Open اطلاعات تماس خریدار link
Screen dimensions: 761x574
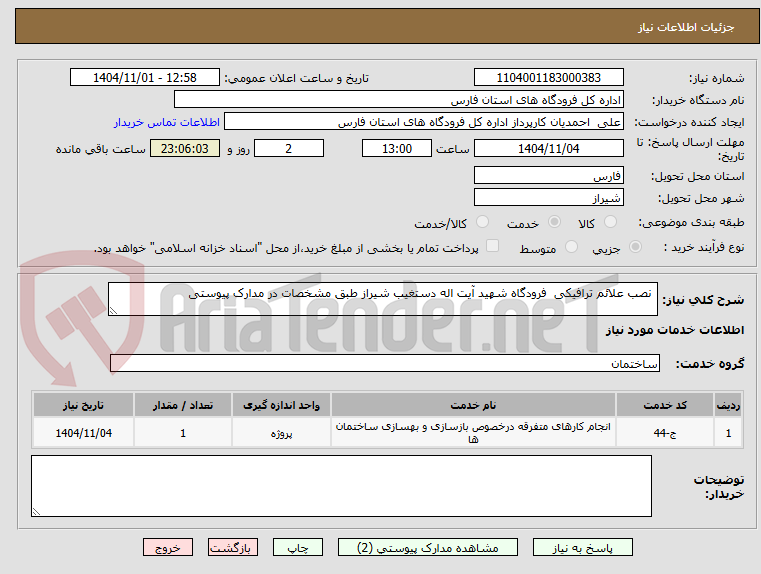[x=166, y=122]
